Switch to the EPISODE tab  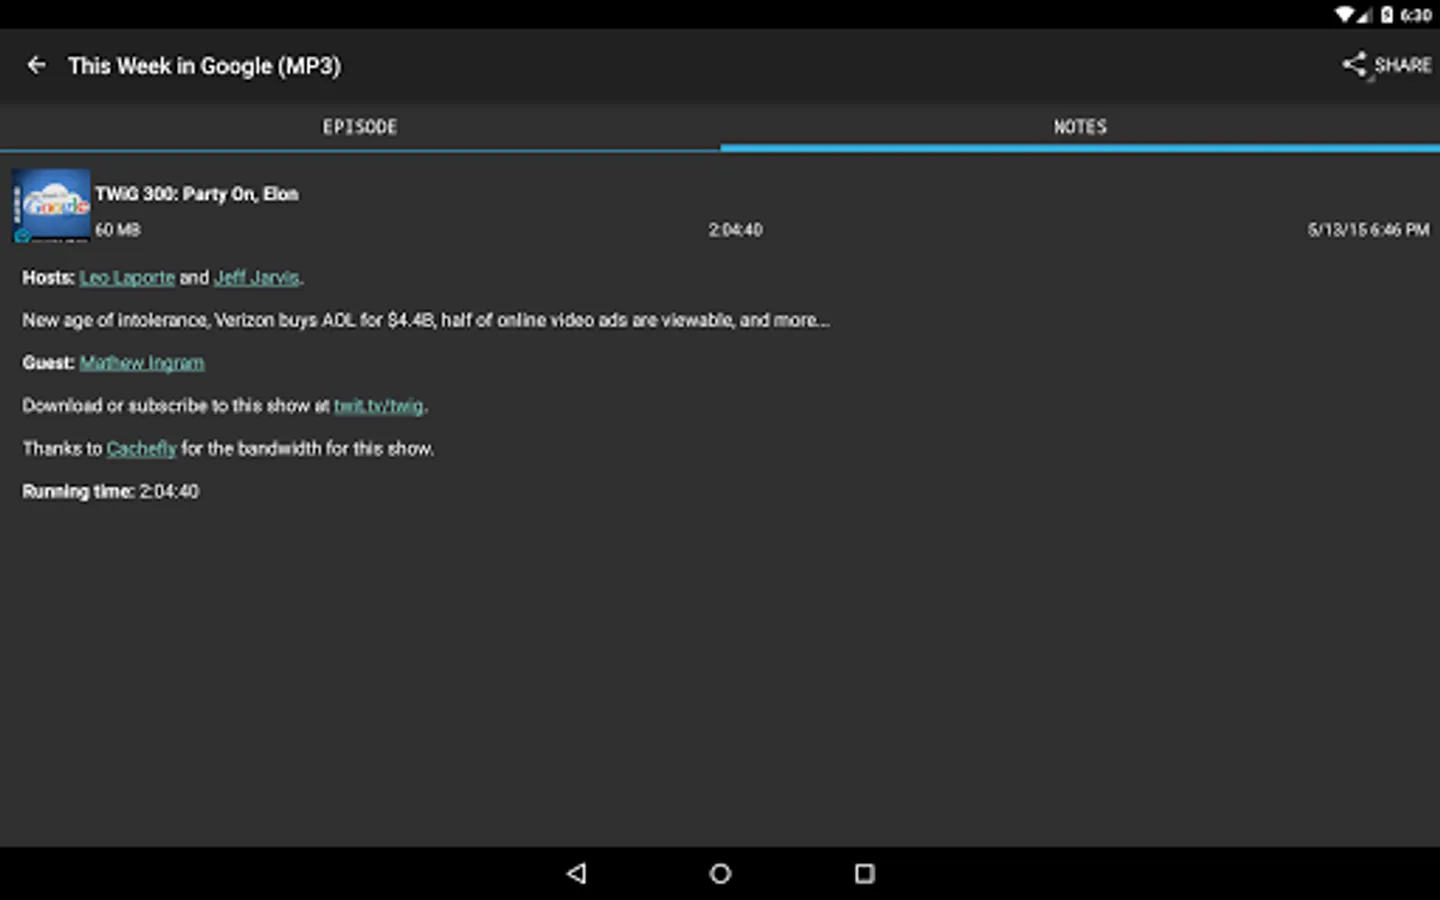(360, 127)
